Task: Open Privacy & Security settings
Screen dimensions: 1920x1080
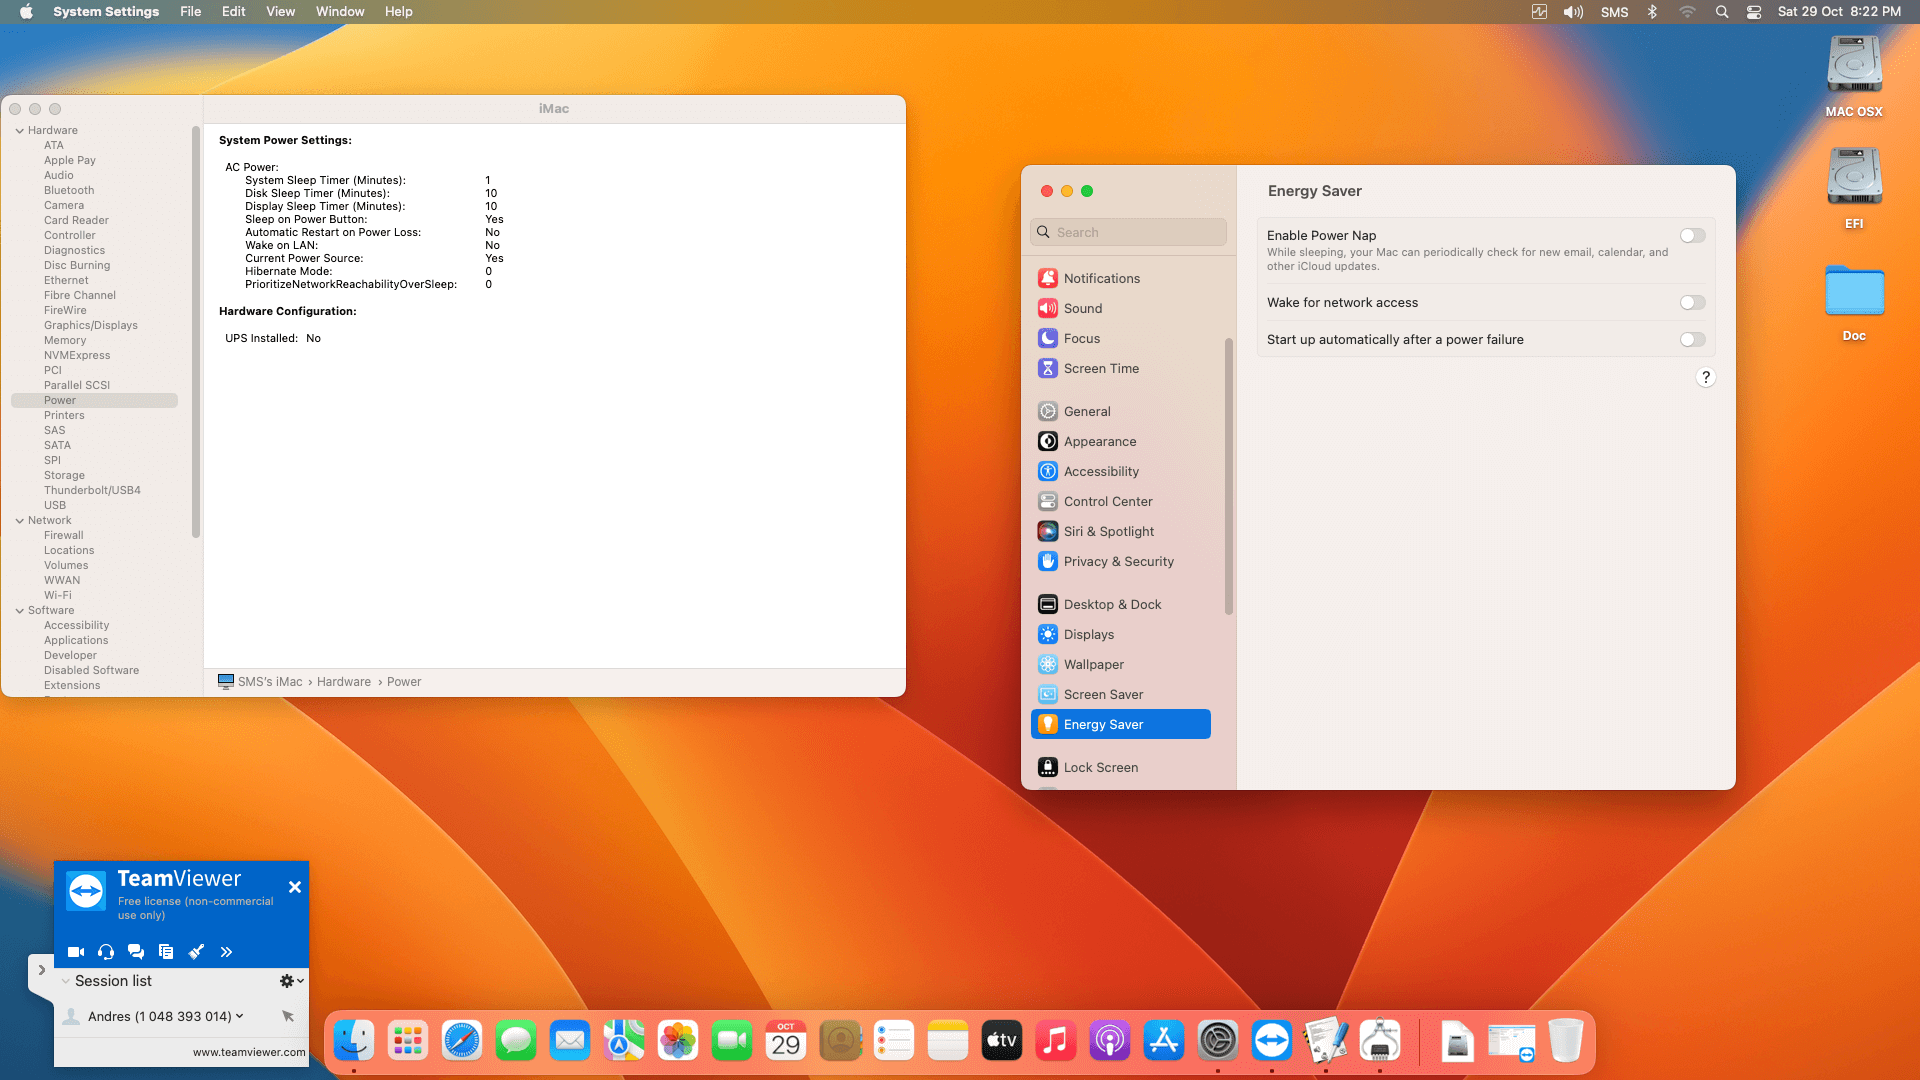Action: click(1120, 561)
